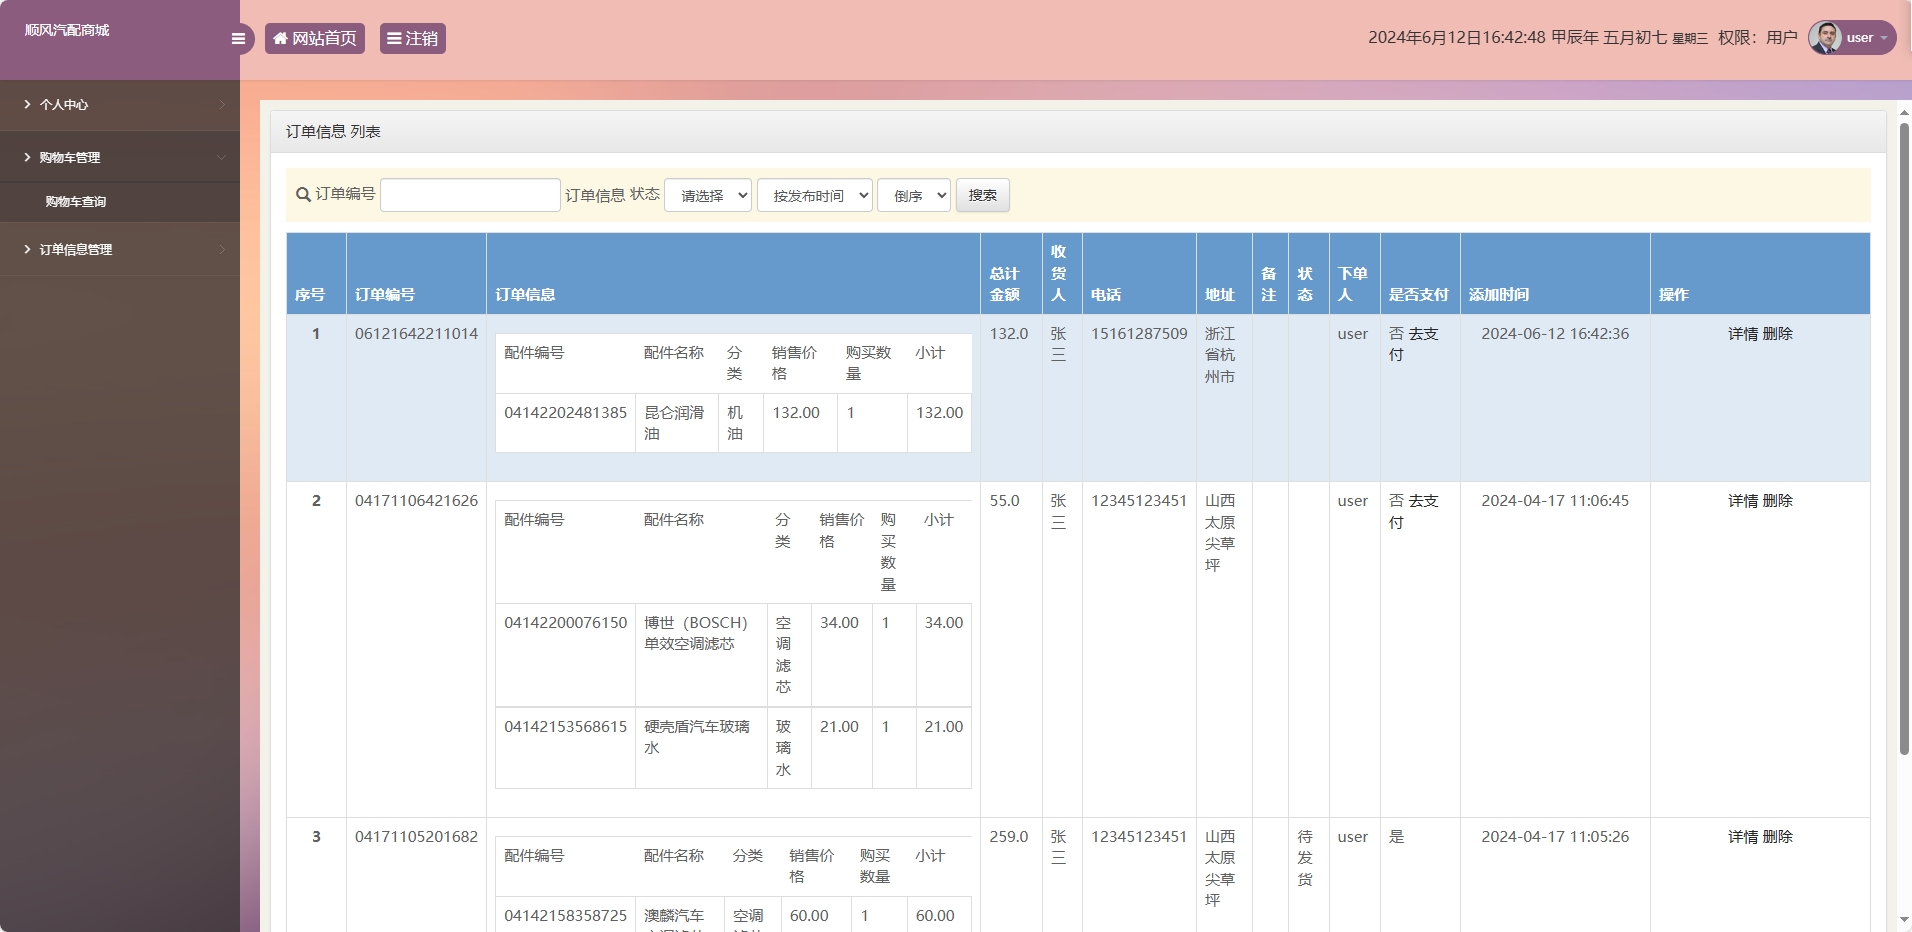
Task: Select 个人中心 in the sidebar menu
Action: point(64,104)
